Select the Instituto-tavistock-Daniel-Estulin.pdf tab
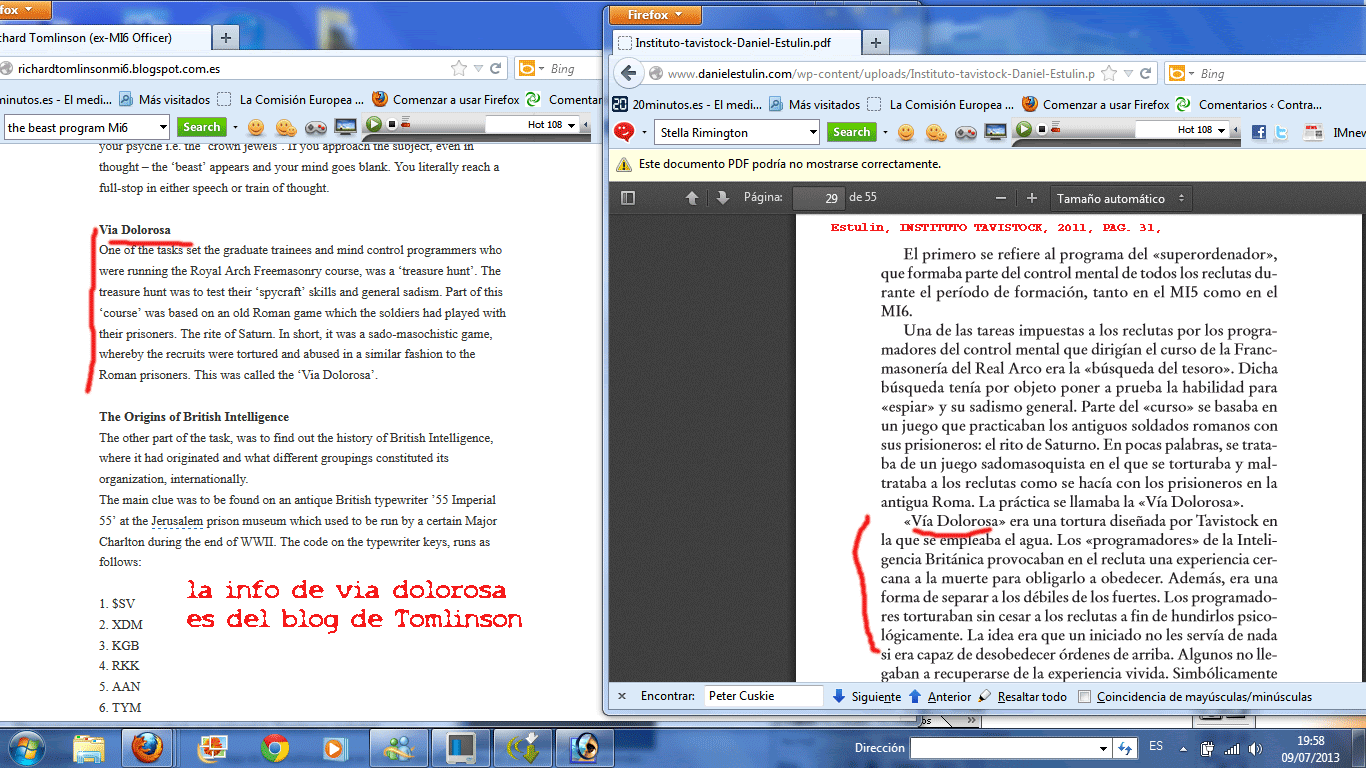 (735, 43)
